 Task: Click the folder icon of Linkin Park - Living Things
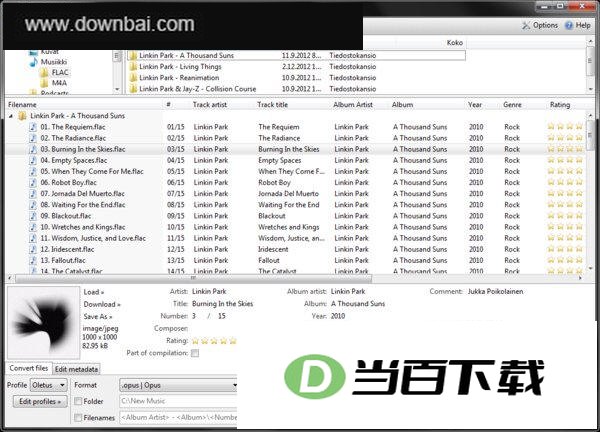(133, 67)
